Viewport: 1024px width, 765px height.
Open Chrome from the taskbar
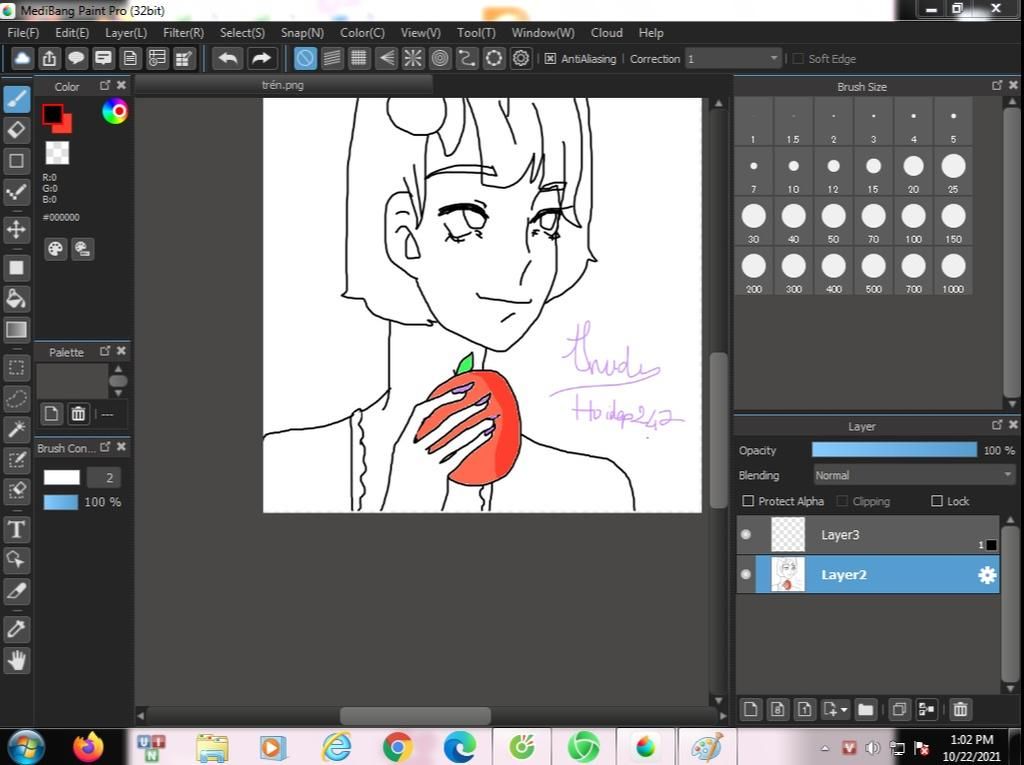point(397,747)
